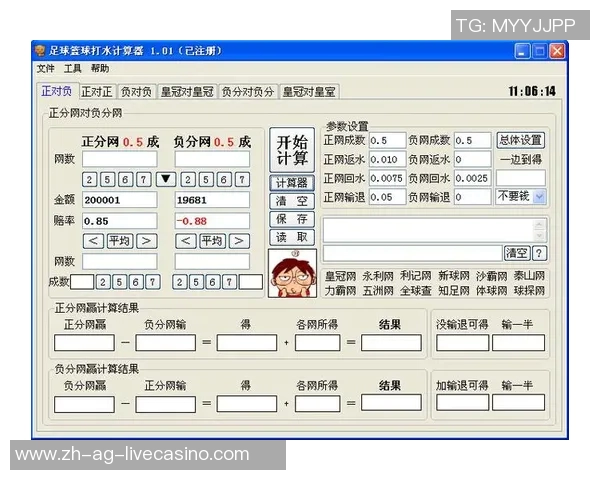Viewport: 600px width, 480px height.
Task: Click the 加输退可得 result field
Action: coord(462,403)
